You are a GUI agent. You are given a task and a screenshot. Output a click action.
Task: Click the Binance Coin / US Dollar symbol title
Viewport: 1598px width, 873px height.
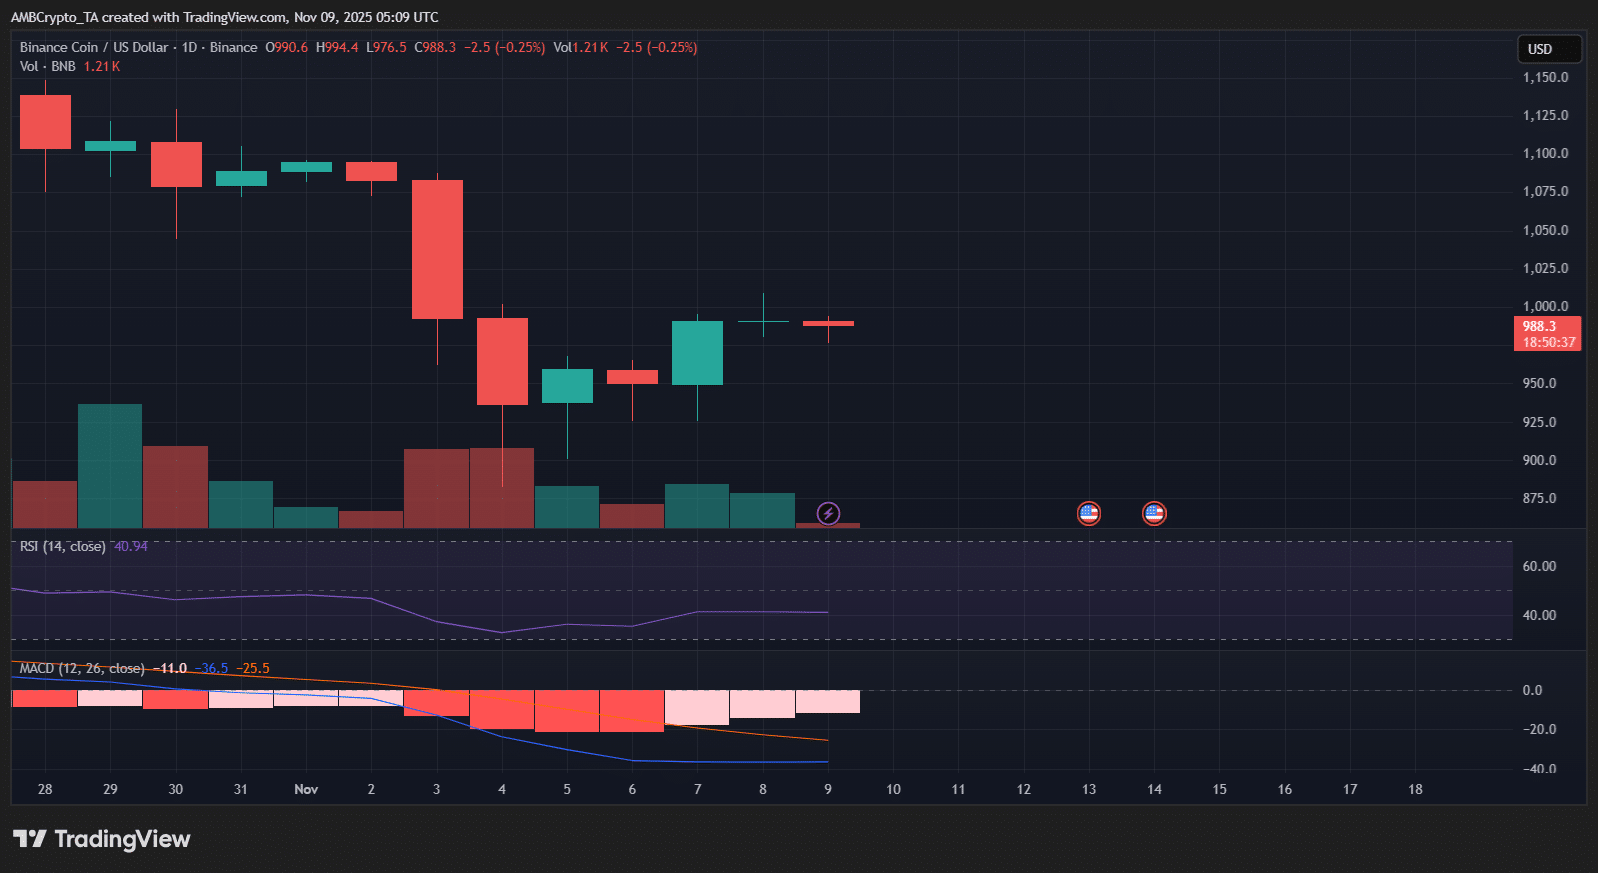pyautogui.click(x=94, y=47)
